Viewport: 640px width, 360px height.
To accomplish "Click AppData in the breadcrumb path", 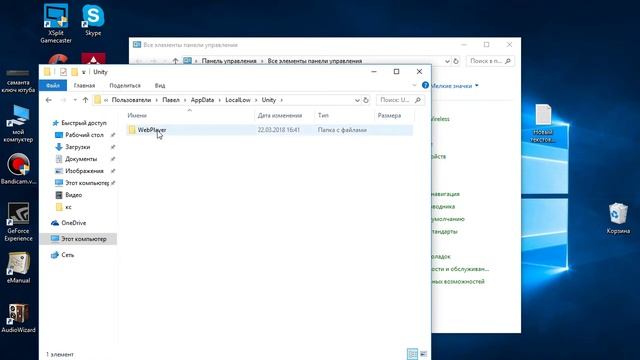I will (202, 100).
